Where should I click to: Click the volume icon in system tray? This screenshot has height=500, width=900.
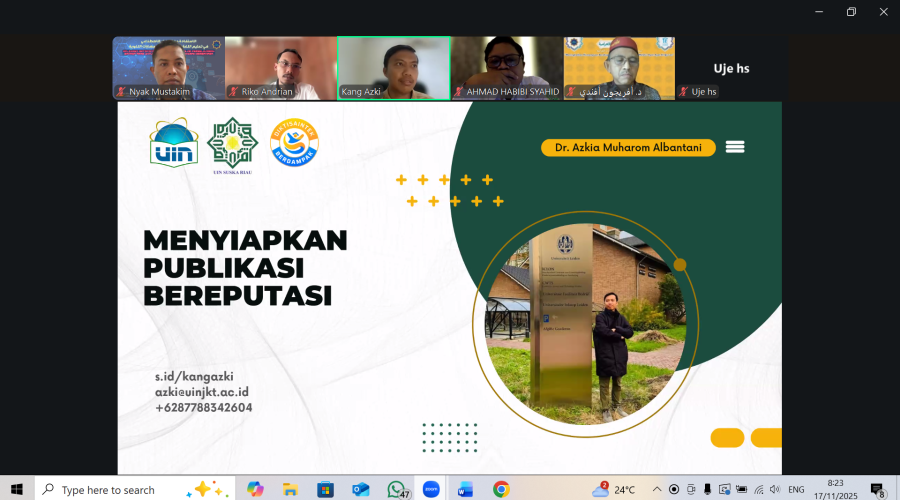pyautogui.click(x=775, y=490)
